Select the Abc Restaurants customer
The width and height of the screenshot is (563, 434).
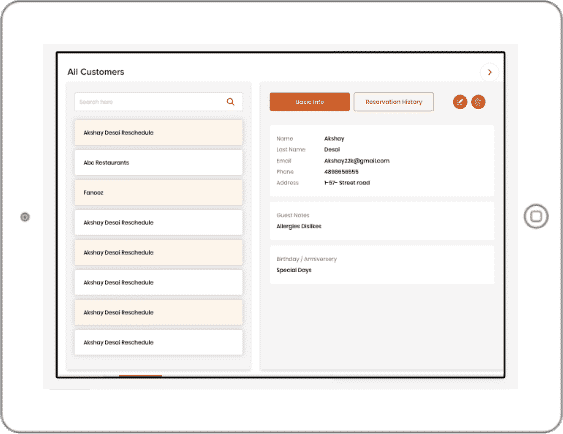(x=158, y=163)
